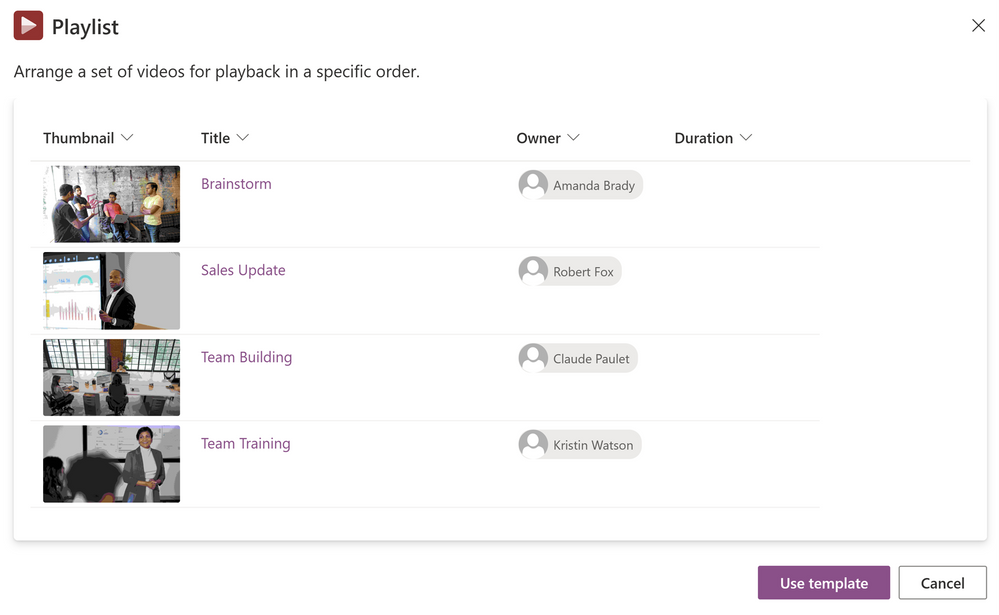Open the Title column dropdown
The image size is (999, 615).
[243, 138]
